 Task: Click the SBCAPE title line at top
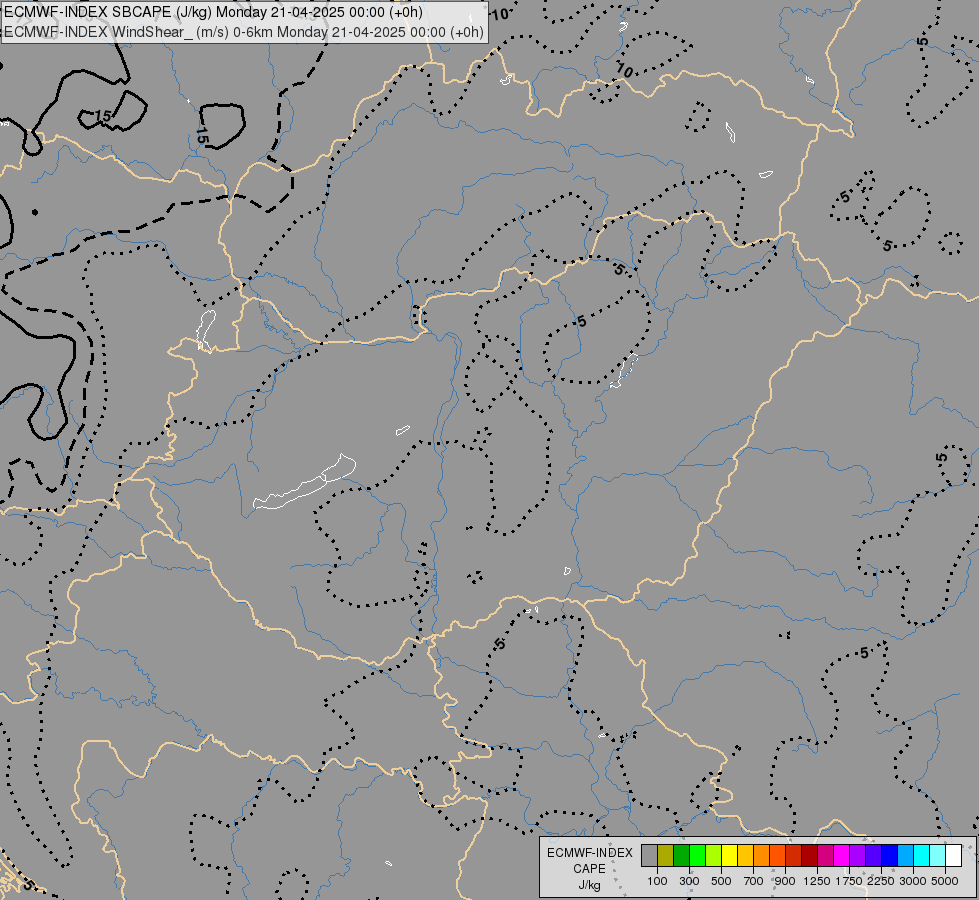pyautogui.click(x=214, y=12)
